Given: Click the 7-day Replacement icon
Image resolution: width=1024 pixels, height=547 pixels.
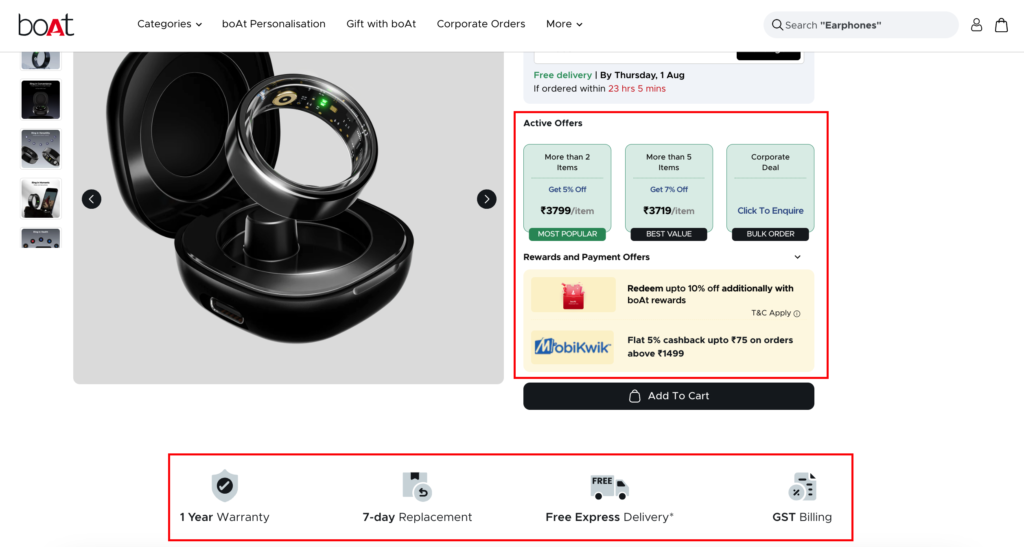Looking at the screenshot, I should [416, 487].
